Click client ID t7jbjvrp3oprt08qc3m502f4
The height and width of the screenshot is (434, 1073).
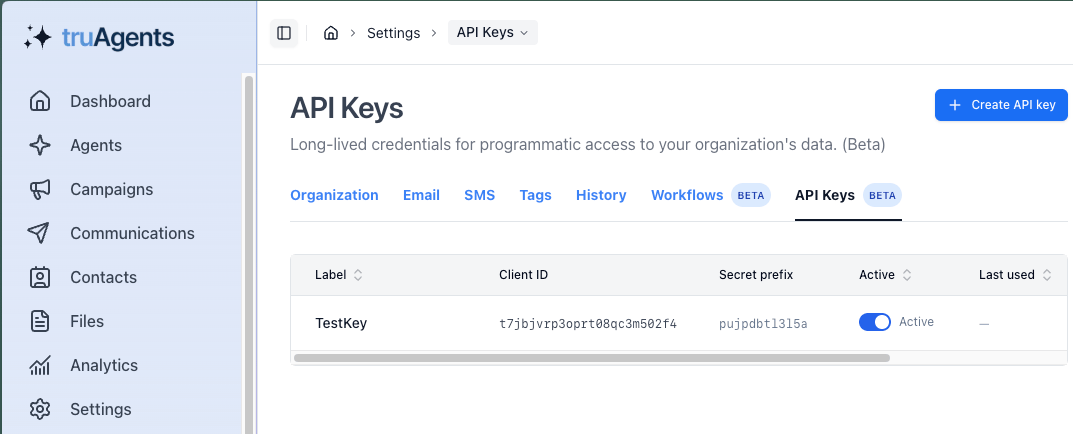pos(588,324)
